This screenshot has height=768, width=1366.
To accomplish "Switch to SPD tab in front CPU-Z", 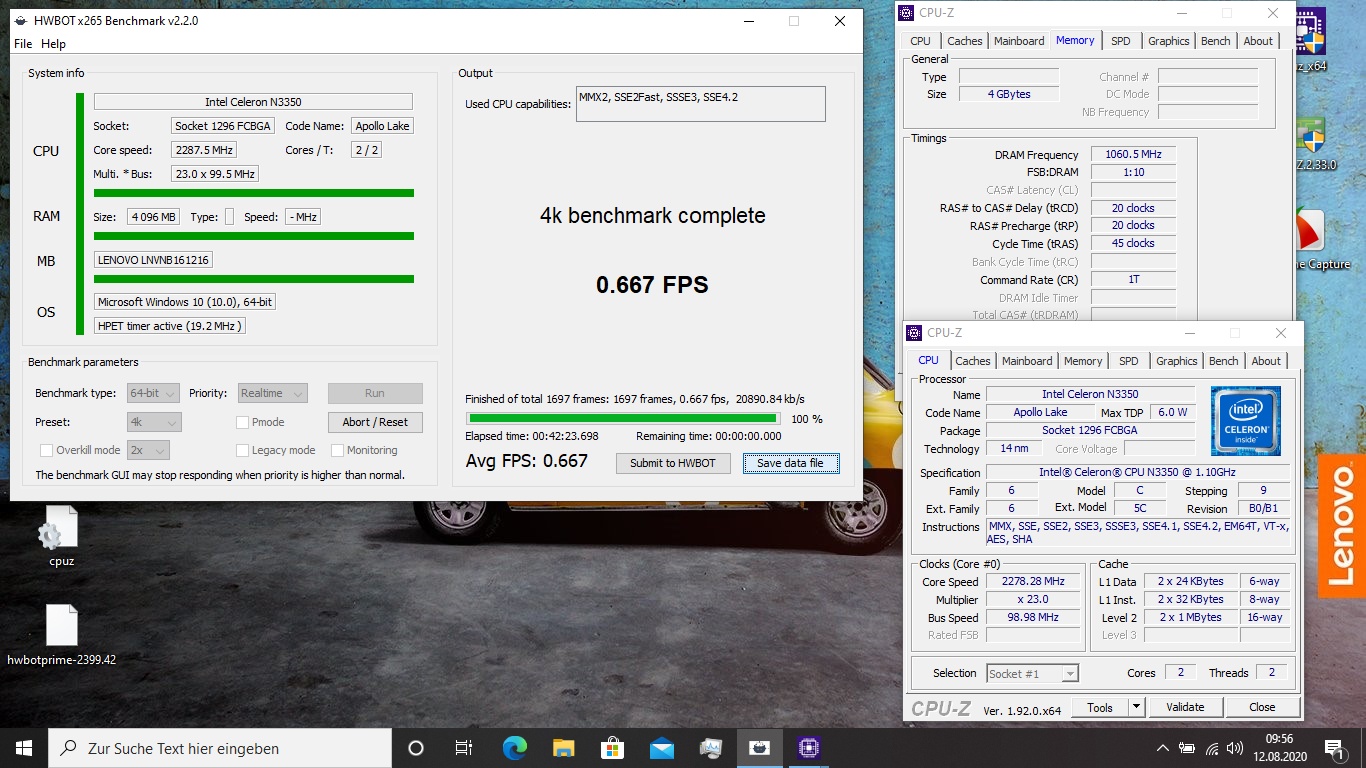I will pos(1128,361).
